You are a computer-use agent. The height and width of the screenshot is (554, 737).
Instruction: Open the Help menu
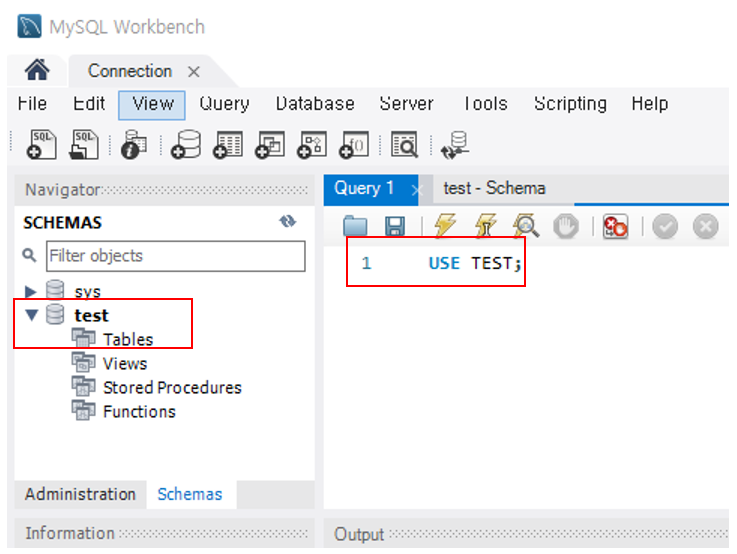pyautogui.click(x=650, y=103)
